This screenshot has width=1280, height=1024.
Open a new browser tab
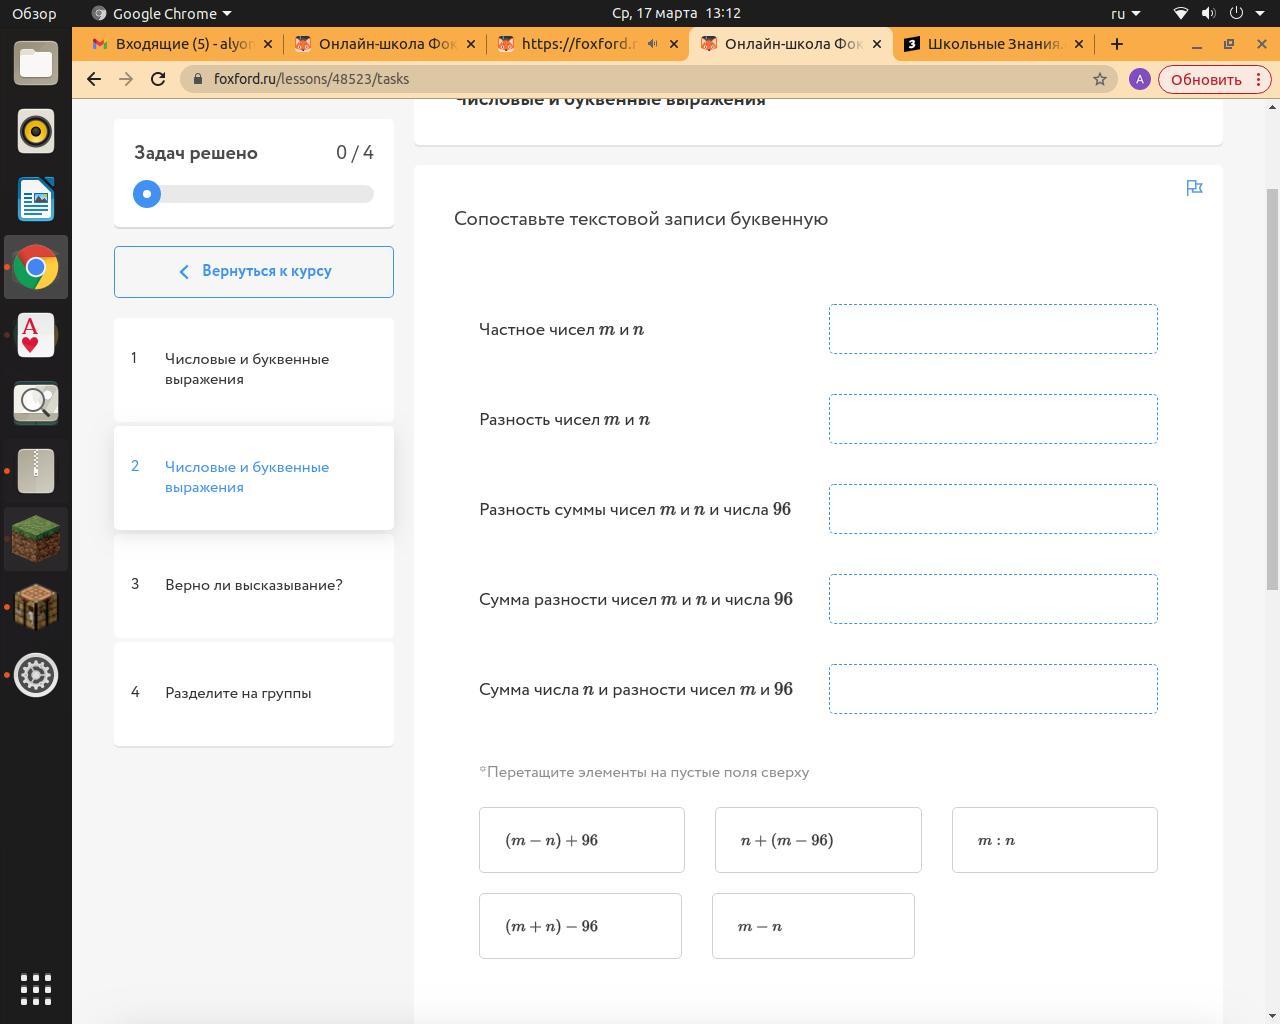[1117, 44]
